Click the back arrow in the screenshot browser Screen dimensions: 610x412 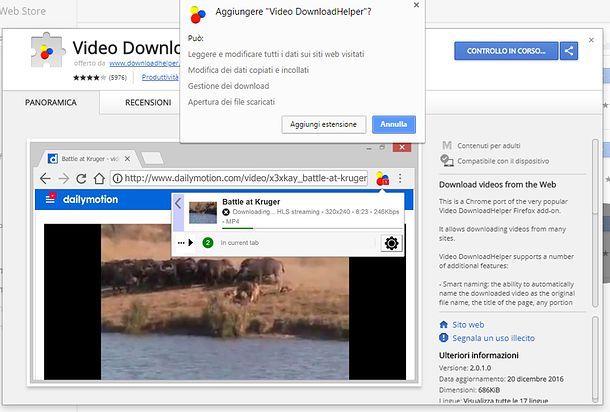pyautogui.click(x=46, y=179)
